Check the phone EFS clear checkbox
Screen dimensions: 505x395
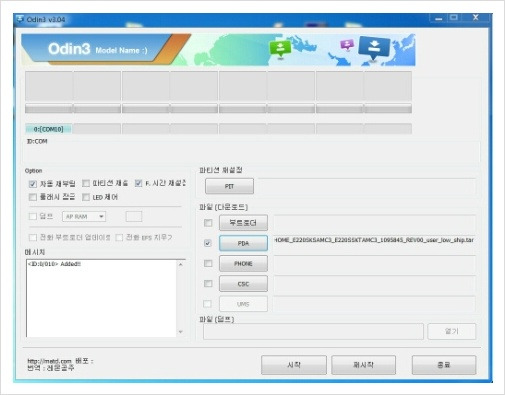119,237
